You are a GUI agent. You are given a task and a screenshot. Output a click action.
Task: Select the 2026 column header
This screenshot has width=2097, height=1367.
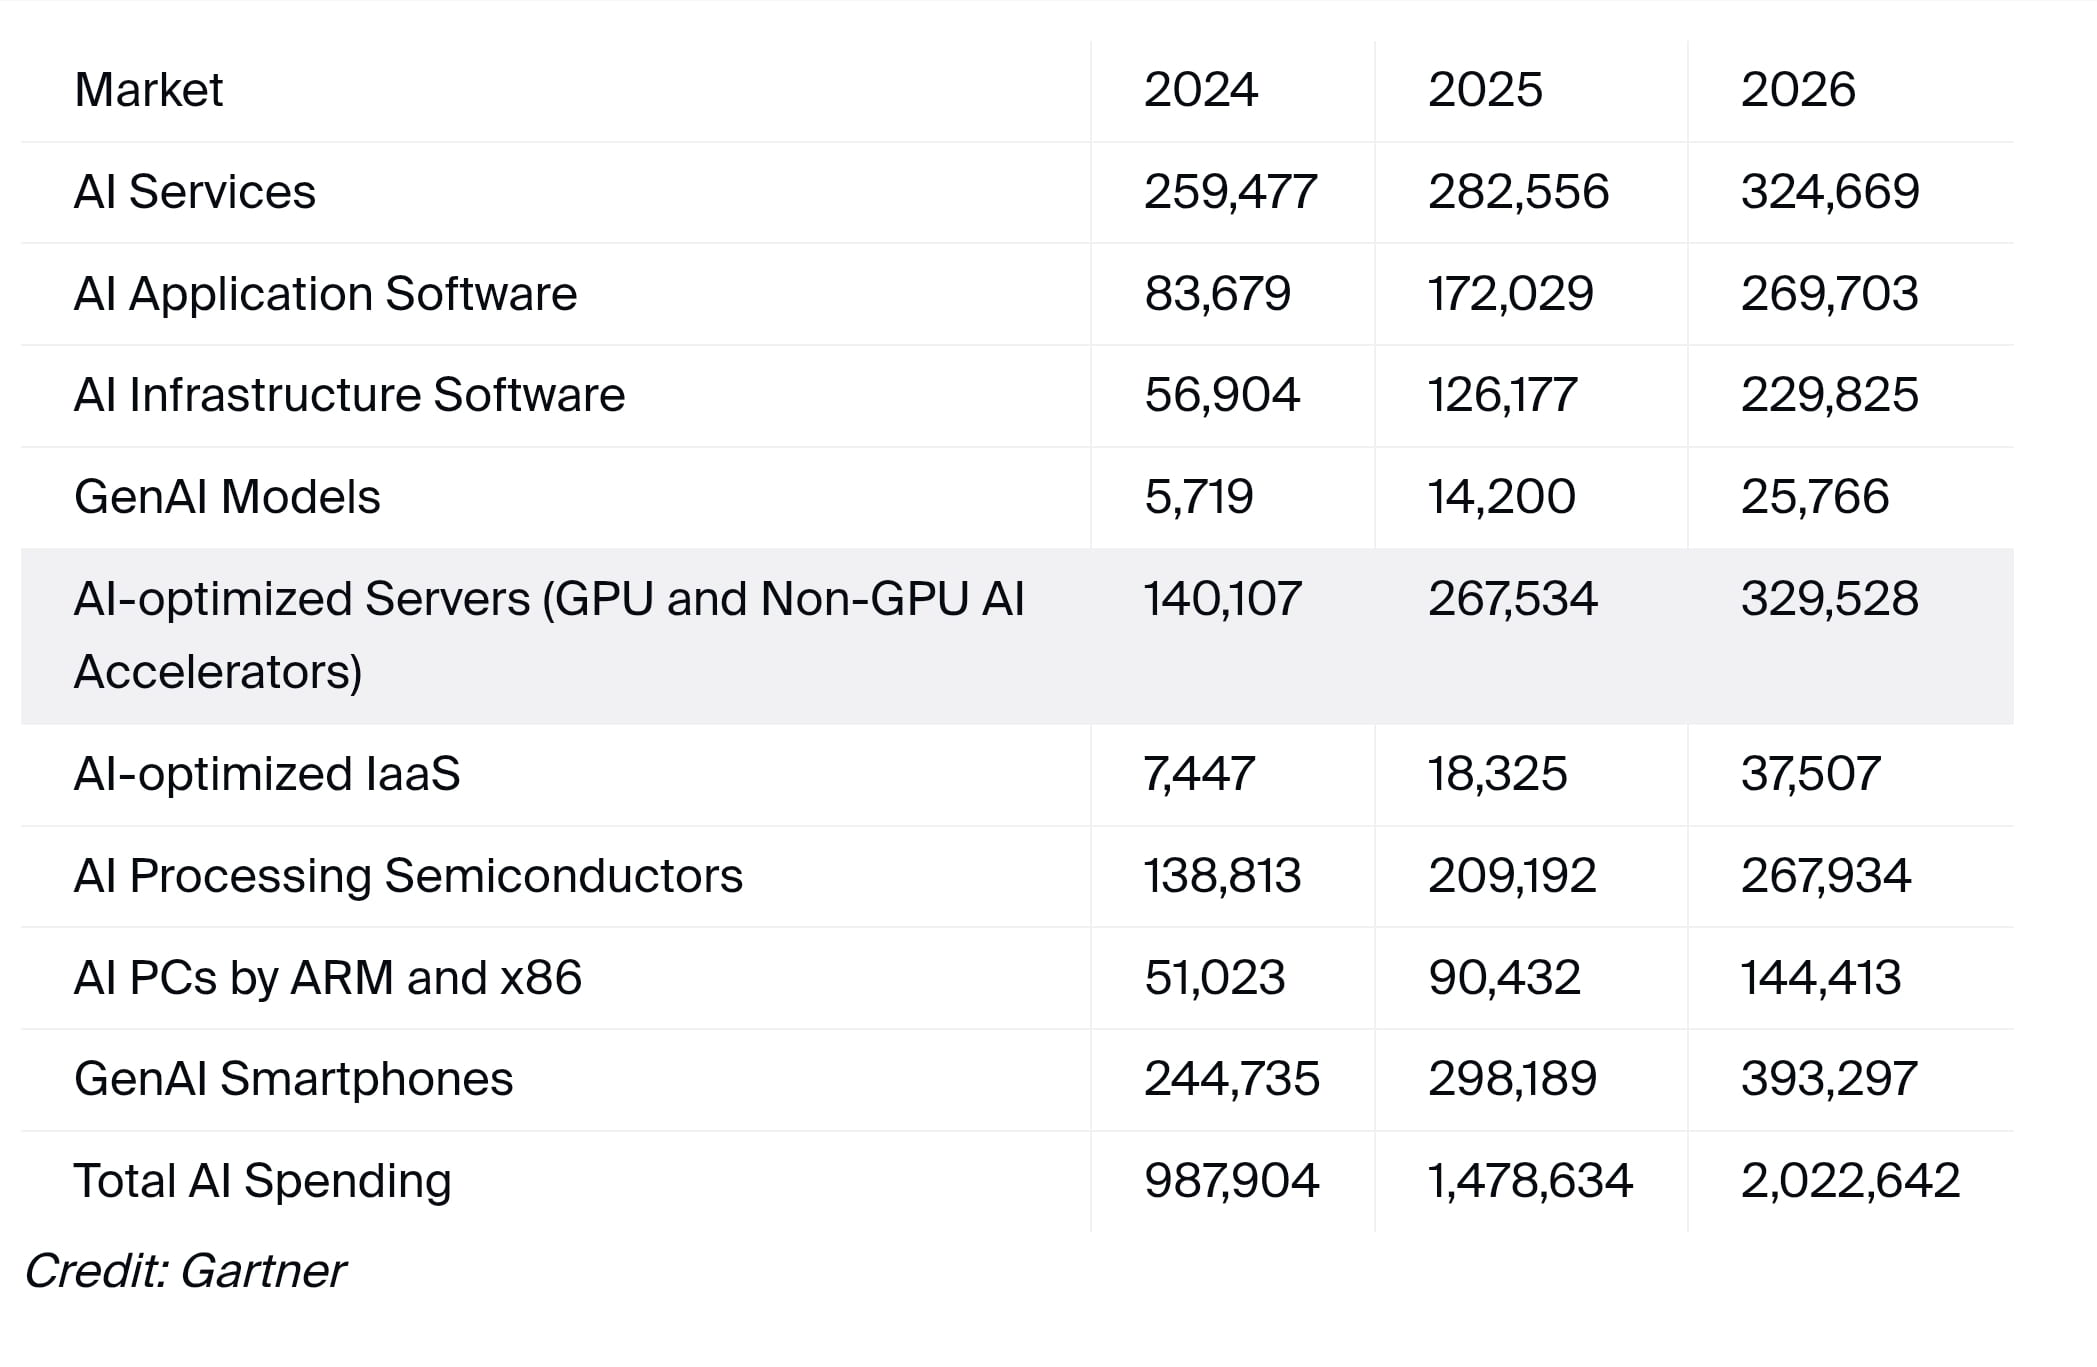click(1798, 90)
